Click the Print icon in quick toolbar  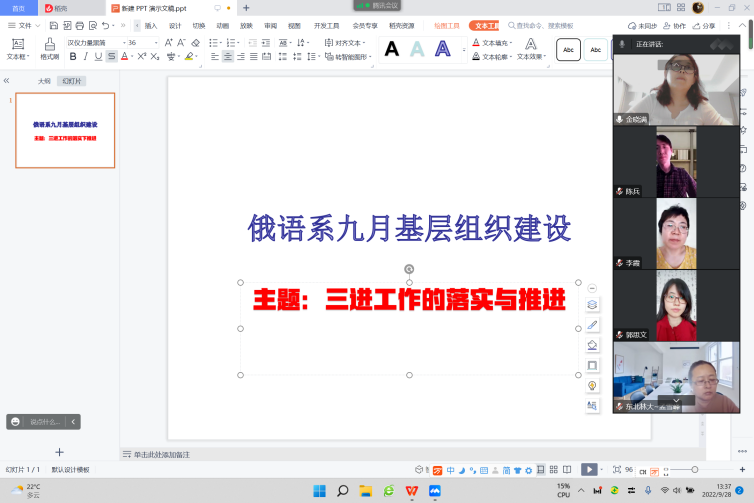(x=80, y=25)
